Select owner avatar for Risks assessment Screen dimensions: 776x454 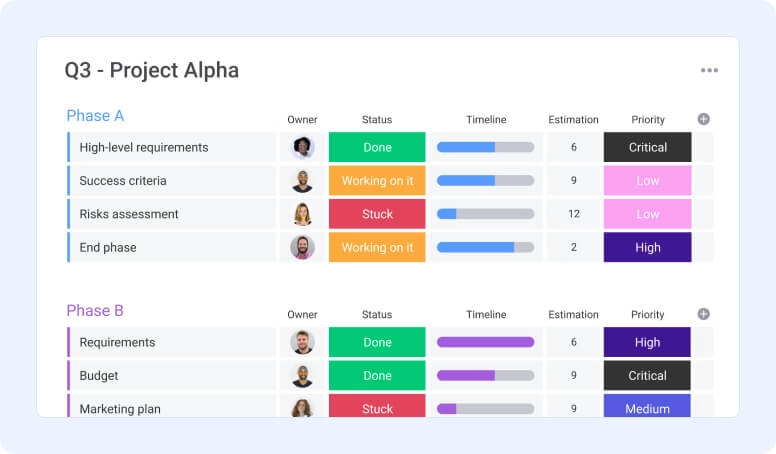303,214
